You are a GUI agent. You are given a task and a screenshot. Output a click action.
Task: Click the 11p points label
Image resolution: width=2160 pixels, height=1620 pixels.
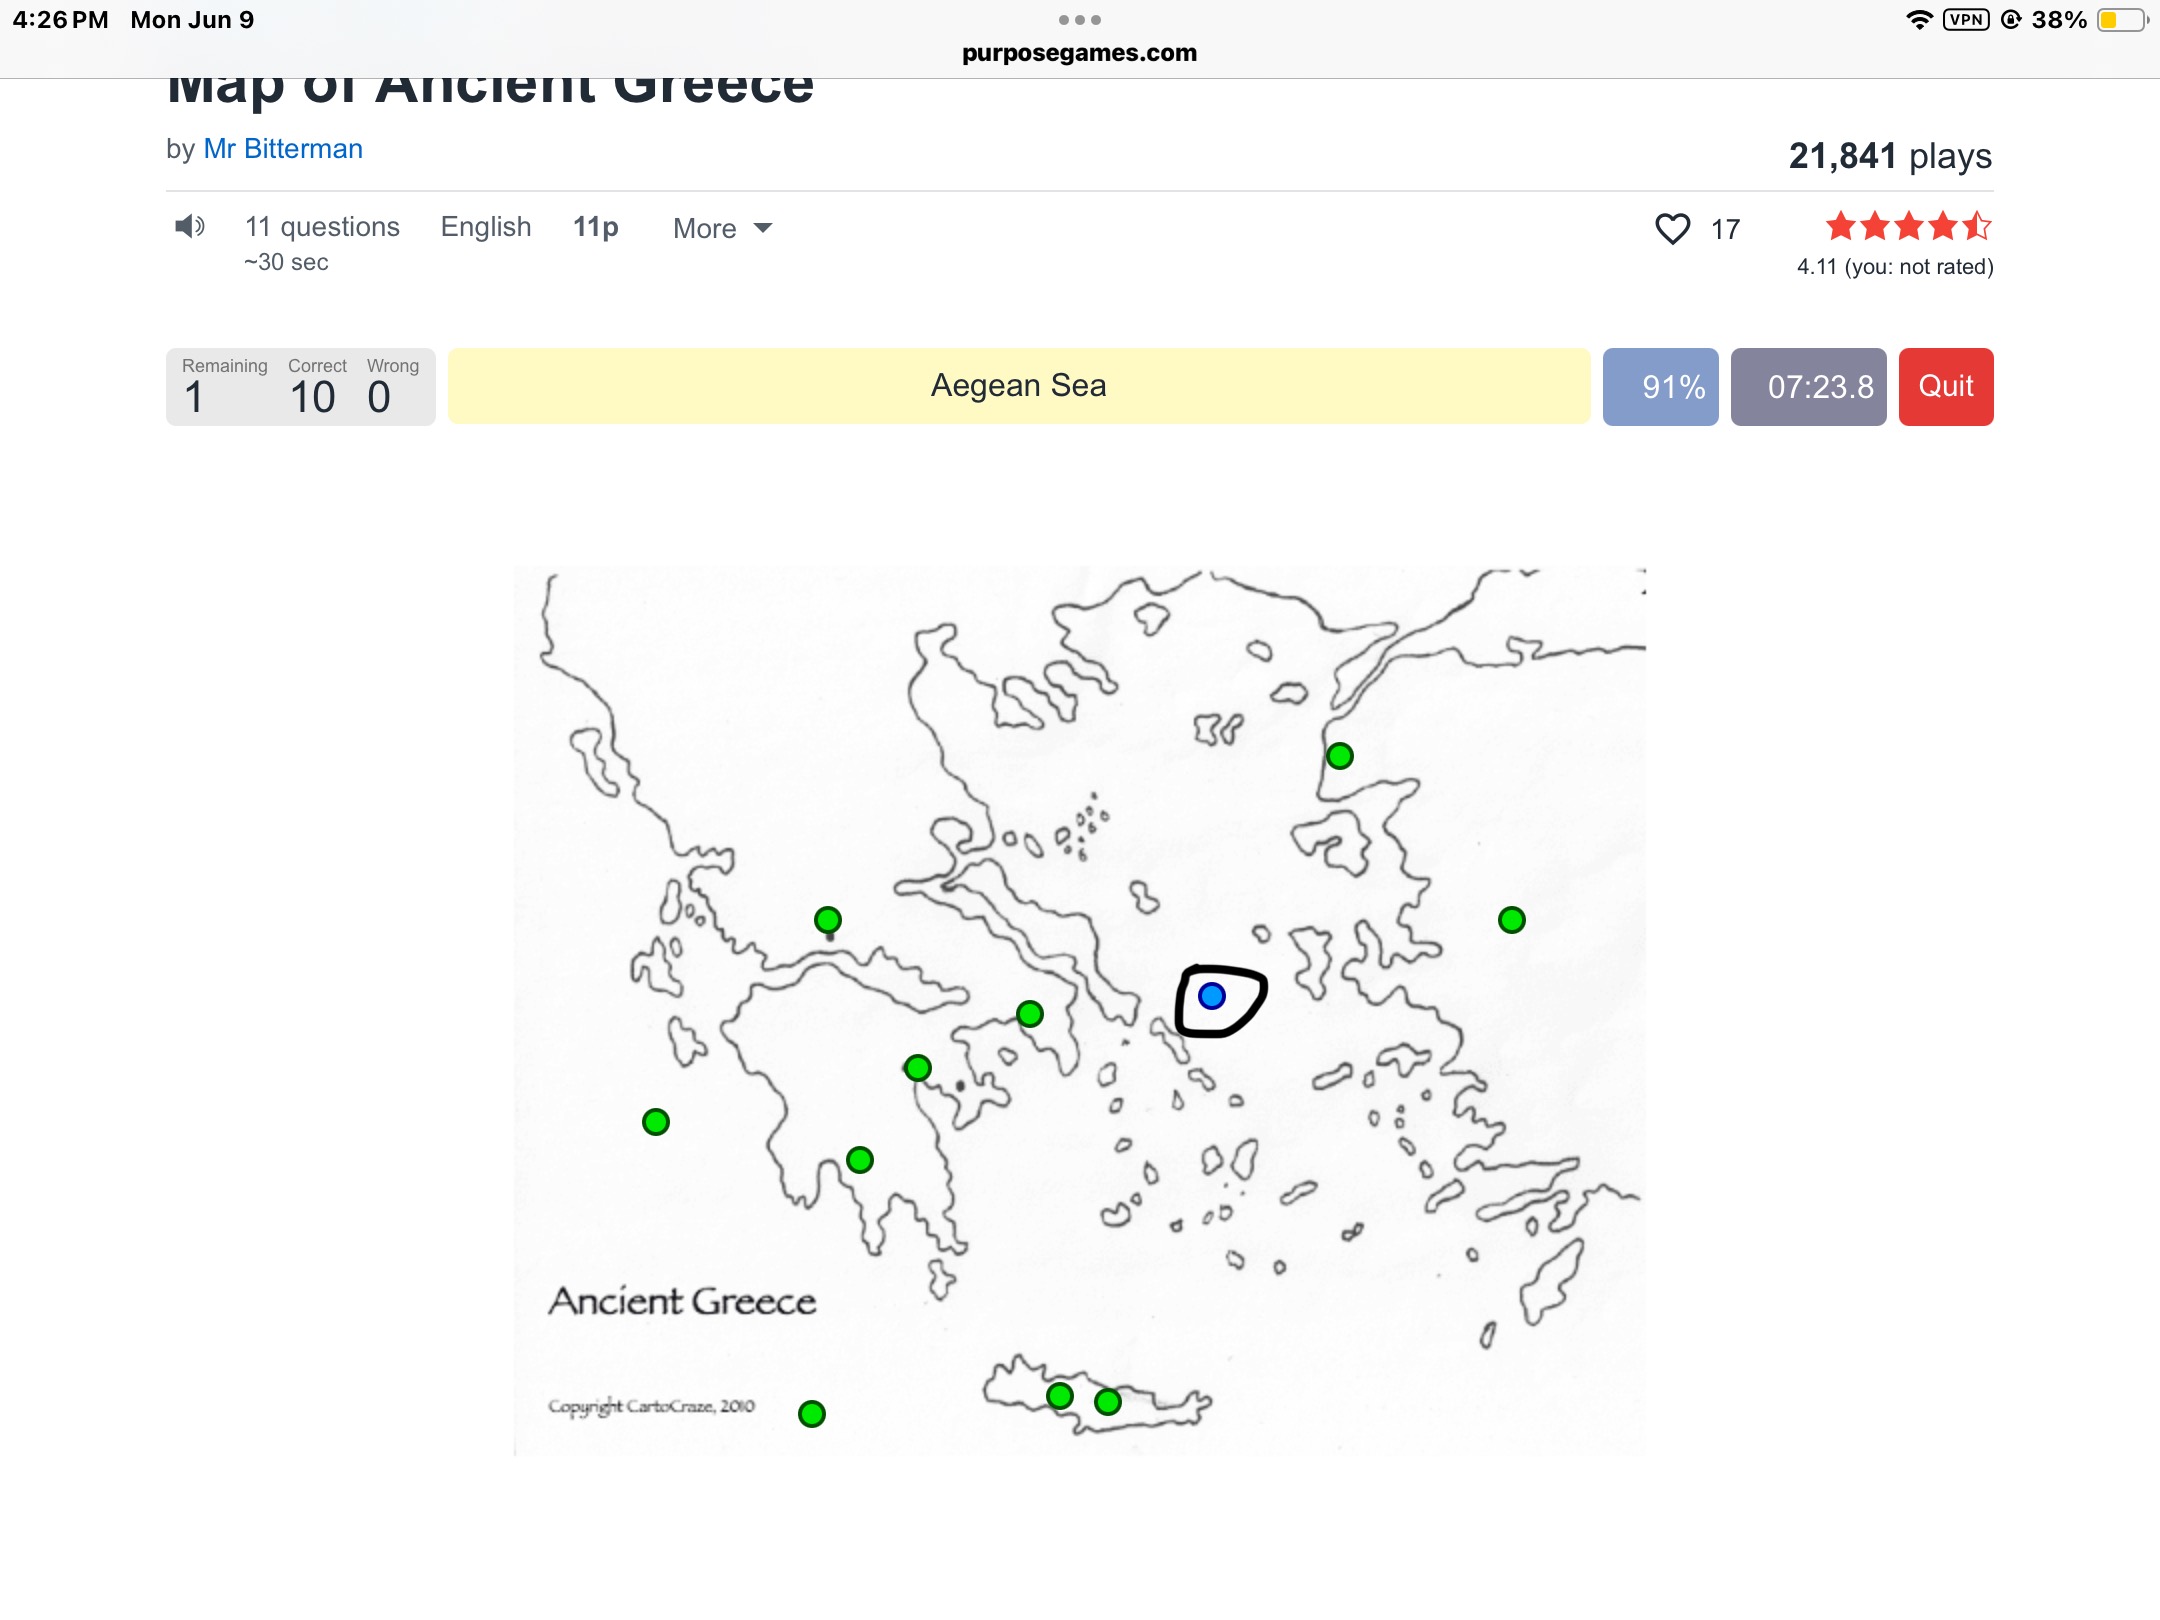[x=595, y=227]
